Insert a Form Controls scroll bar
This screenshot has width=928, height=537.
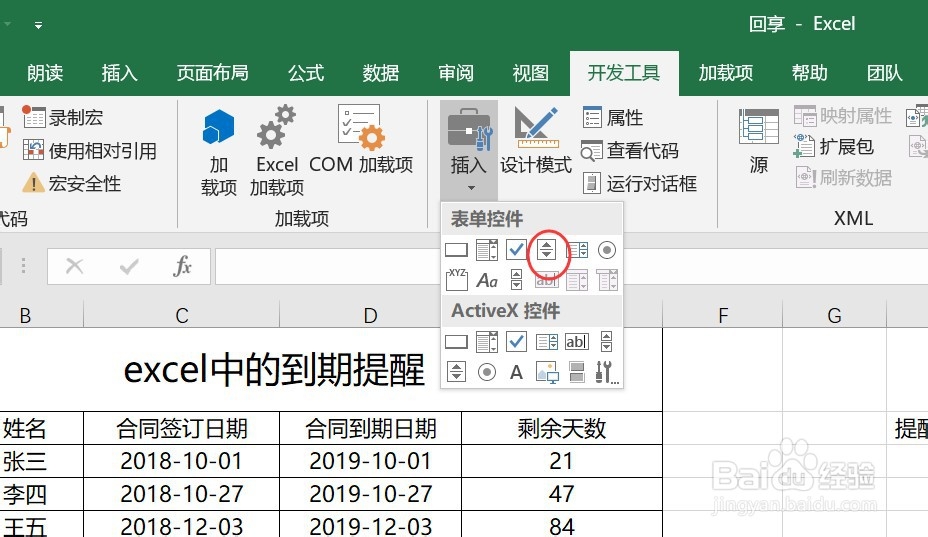coord(517,280)
